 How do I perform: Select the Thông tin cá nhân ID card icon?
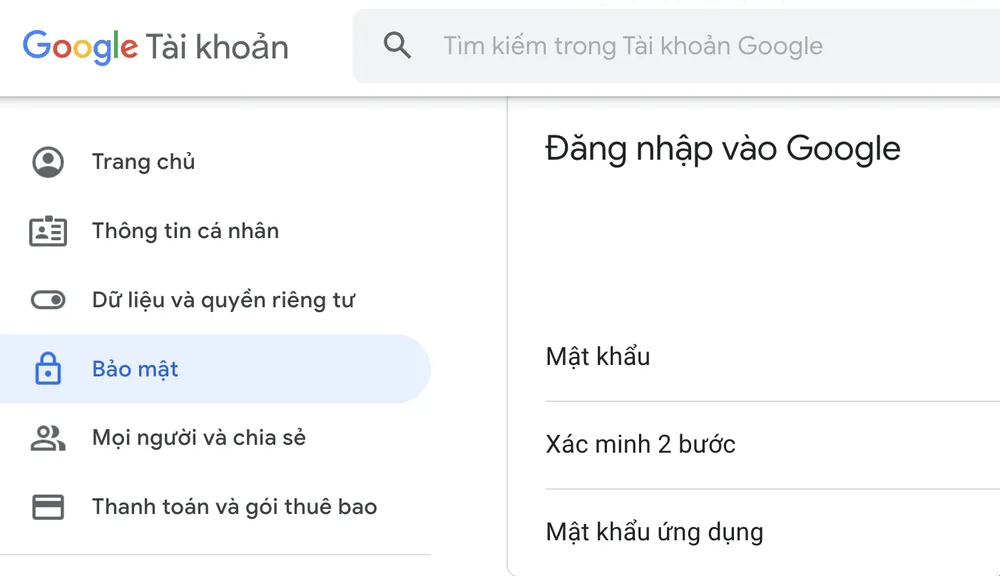[47, 230]
